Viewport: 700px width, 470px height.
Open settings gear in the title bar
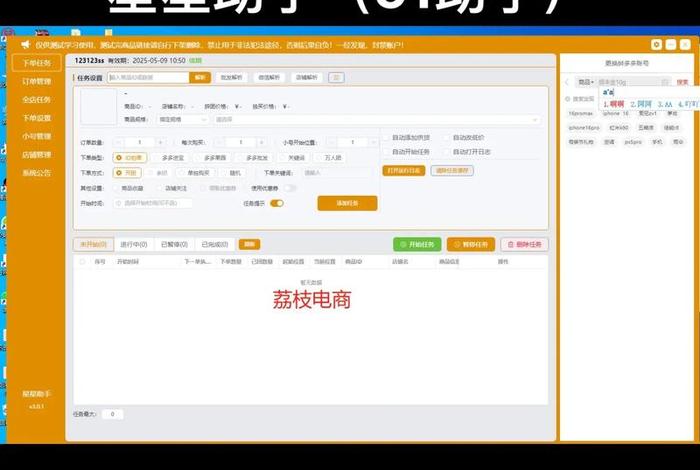656,45
